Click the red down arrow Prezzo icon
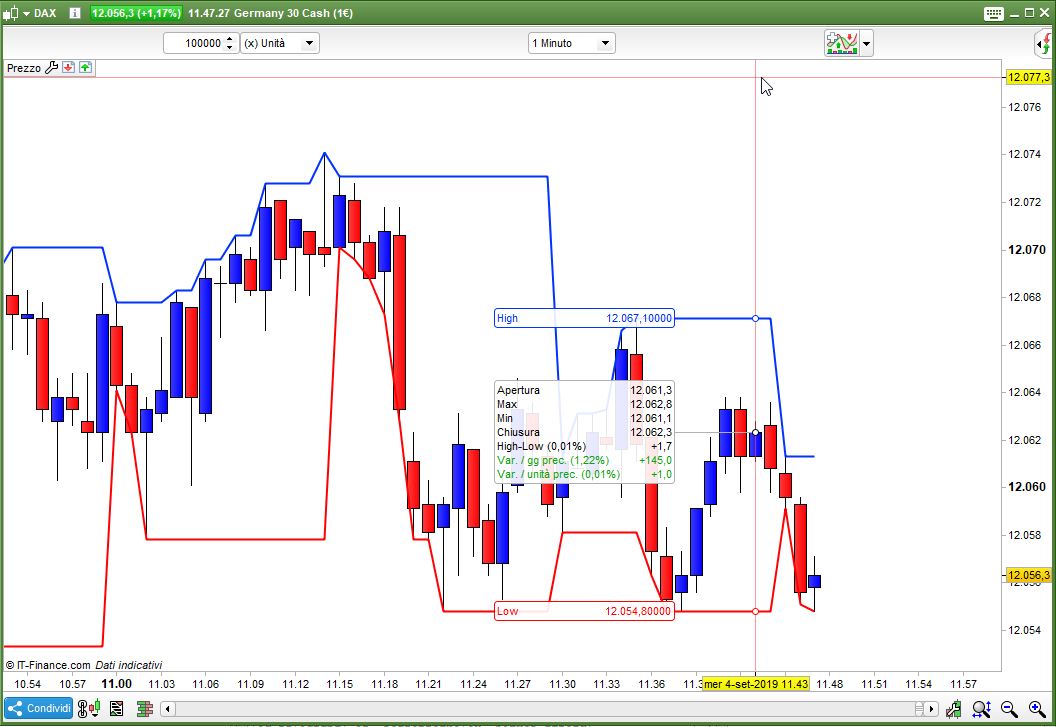This screenshot has height=727, width=1056. tap(68, 67)
